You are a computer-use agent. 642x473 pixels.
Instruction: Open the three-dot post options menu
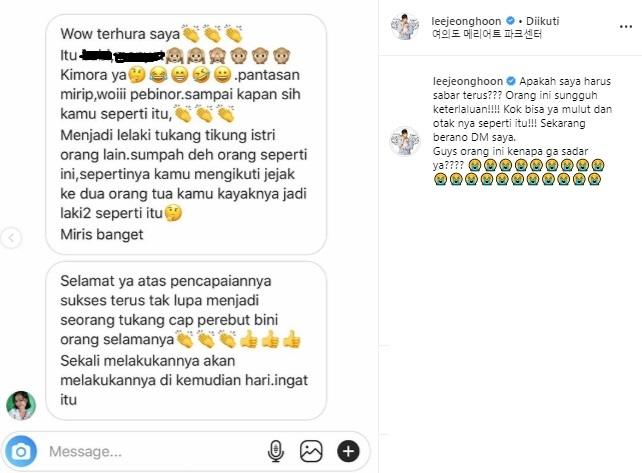(626, 27)
